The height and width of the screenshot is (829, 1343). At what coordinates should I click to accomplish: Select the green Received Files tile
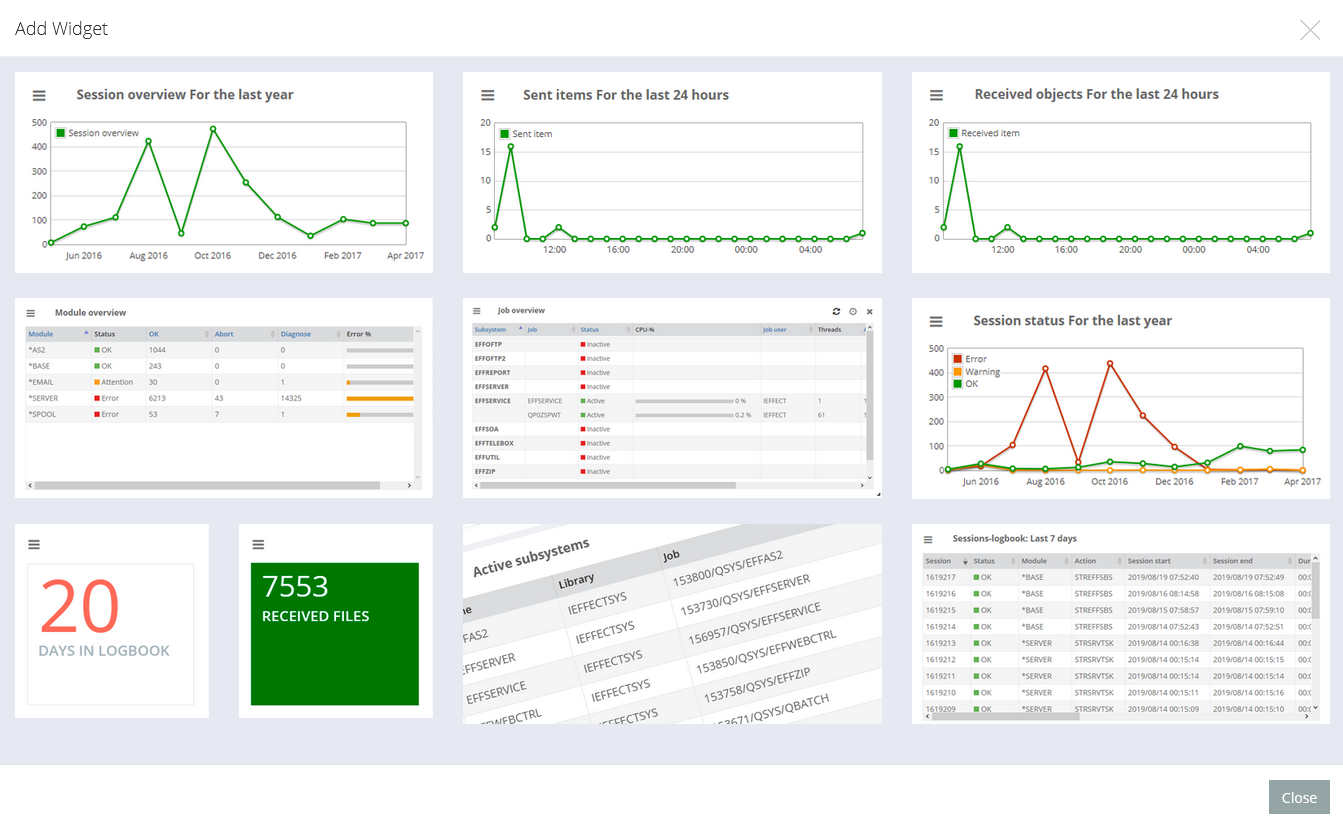coord(334,634)
